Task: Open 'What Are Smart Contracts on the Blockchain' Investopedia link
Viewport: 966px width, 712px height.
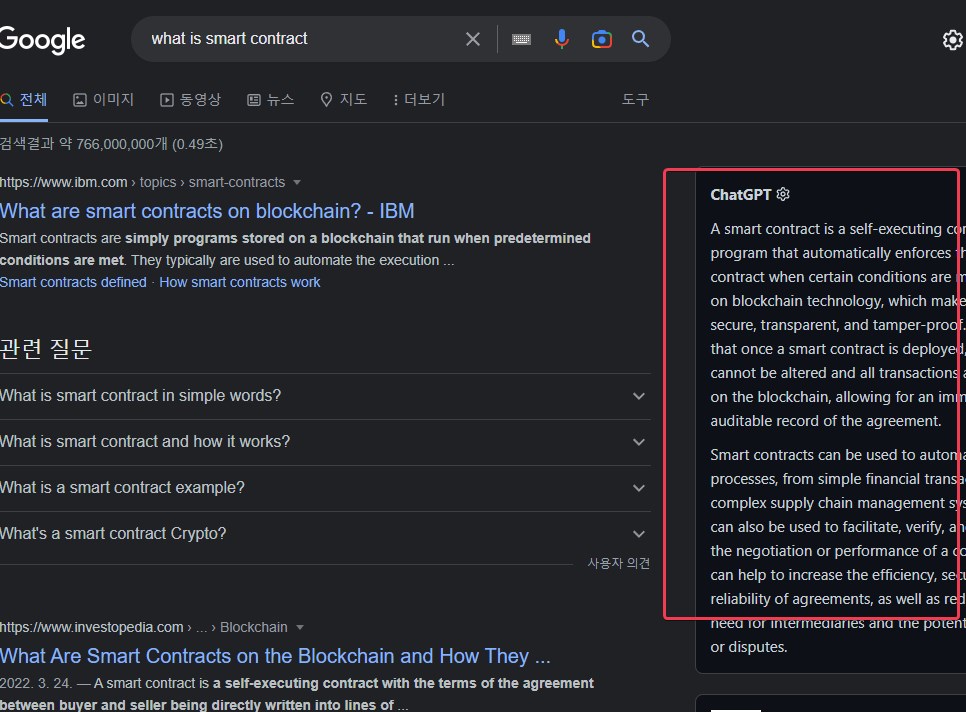Action: pos(275,656)
